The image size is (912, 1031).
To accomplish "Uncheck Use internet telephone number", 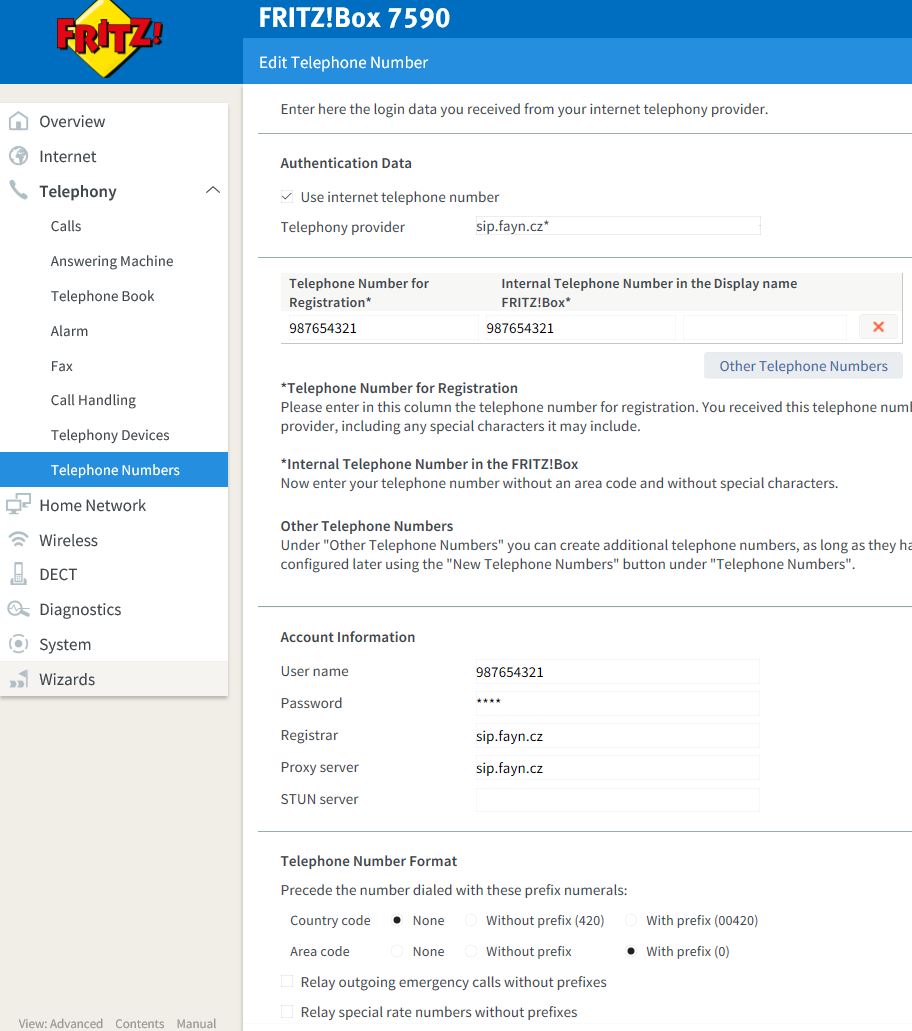I will [287, 197].
